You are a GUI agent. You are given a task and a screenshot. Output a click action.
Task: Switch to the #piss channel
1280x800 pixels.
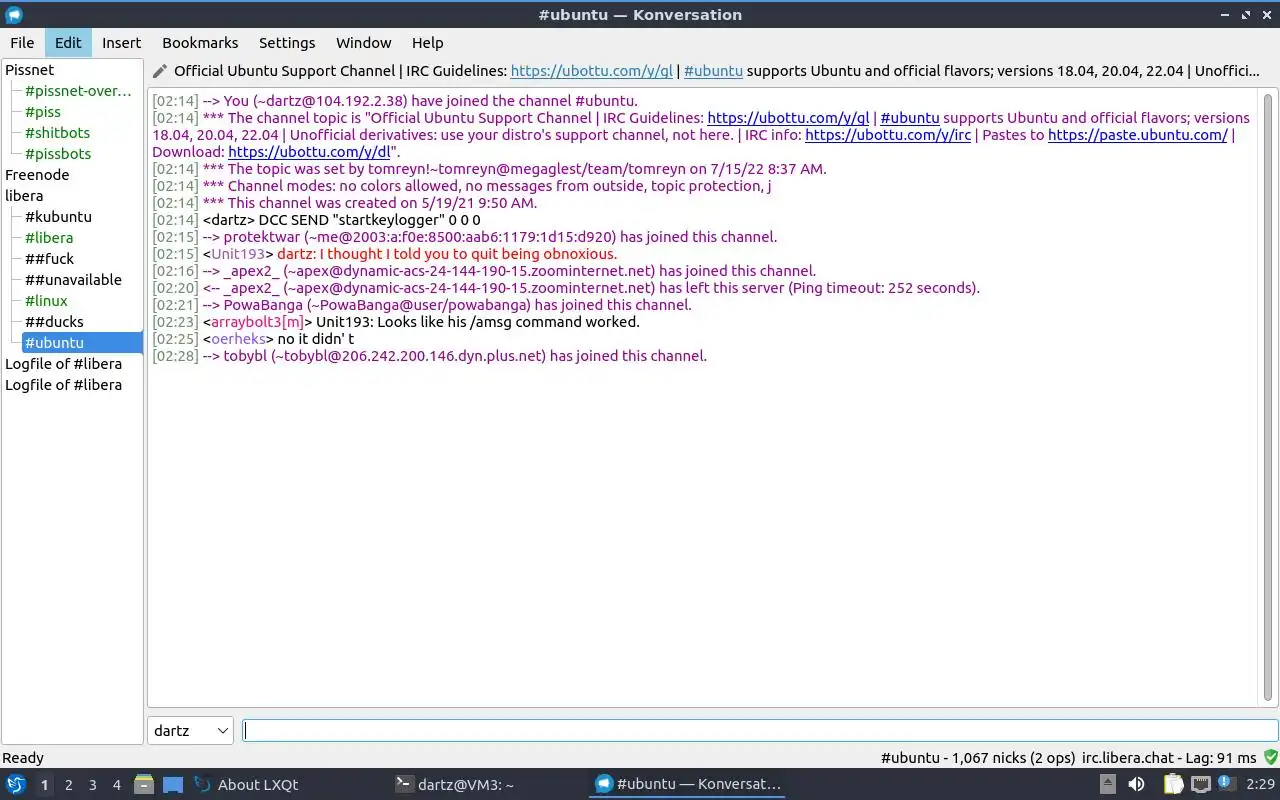pyautogui.click(x=42, y=112)
